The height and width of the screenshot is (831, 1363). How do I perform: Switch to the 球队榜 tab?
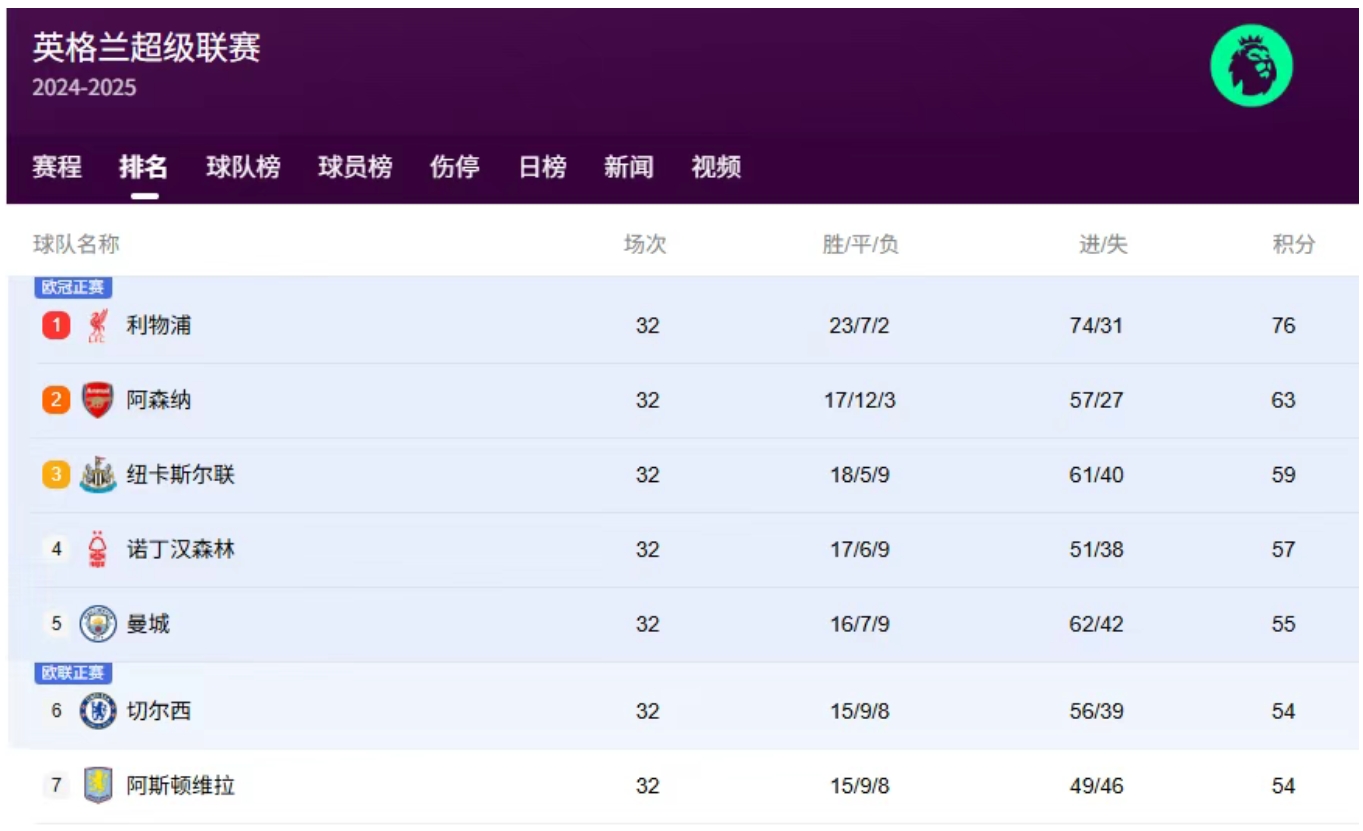click(x=243, y=167)
